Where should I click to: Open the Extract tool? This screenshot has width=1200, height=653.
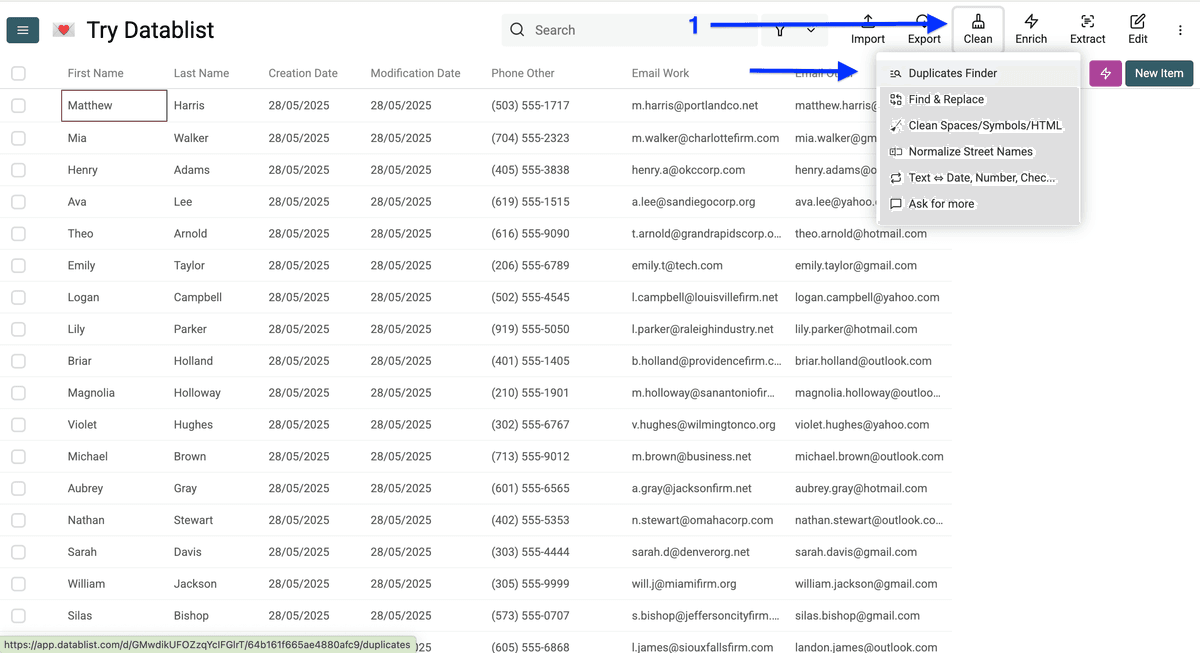(1087, 29)
